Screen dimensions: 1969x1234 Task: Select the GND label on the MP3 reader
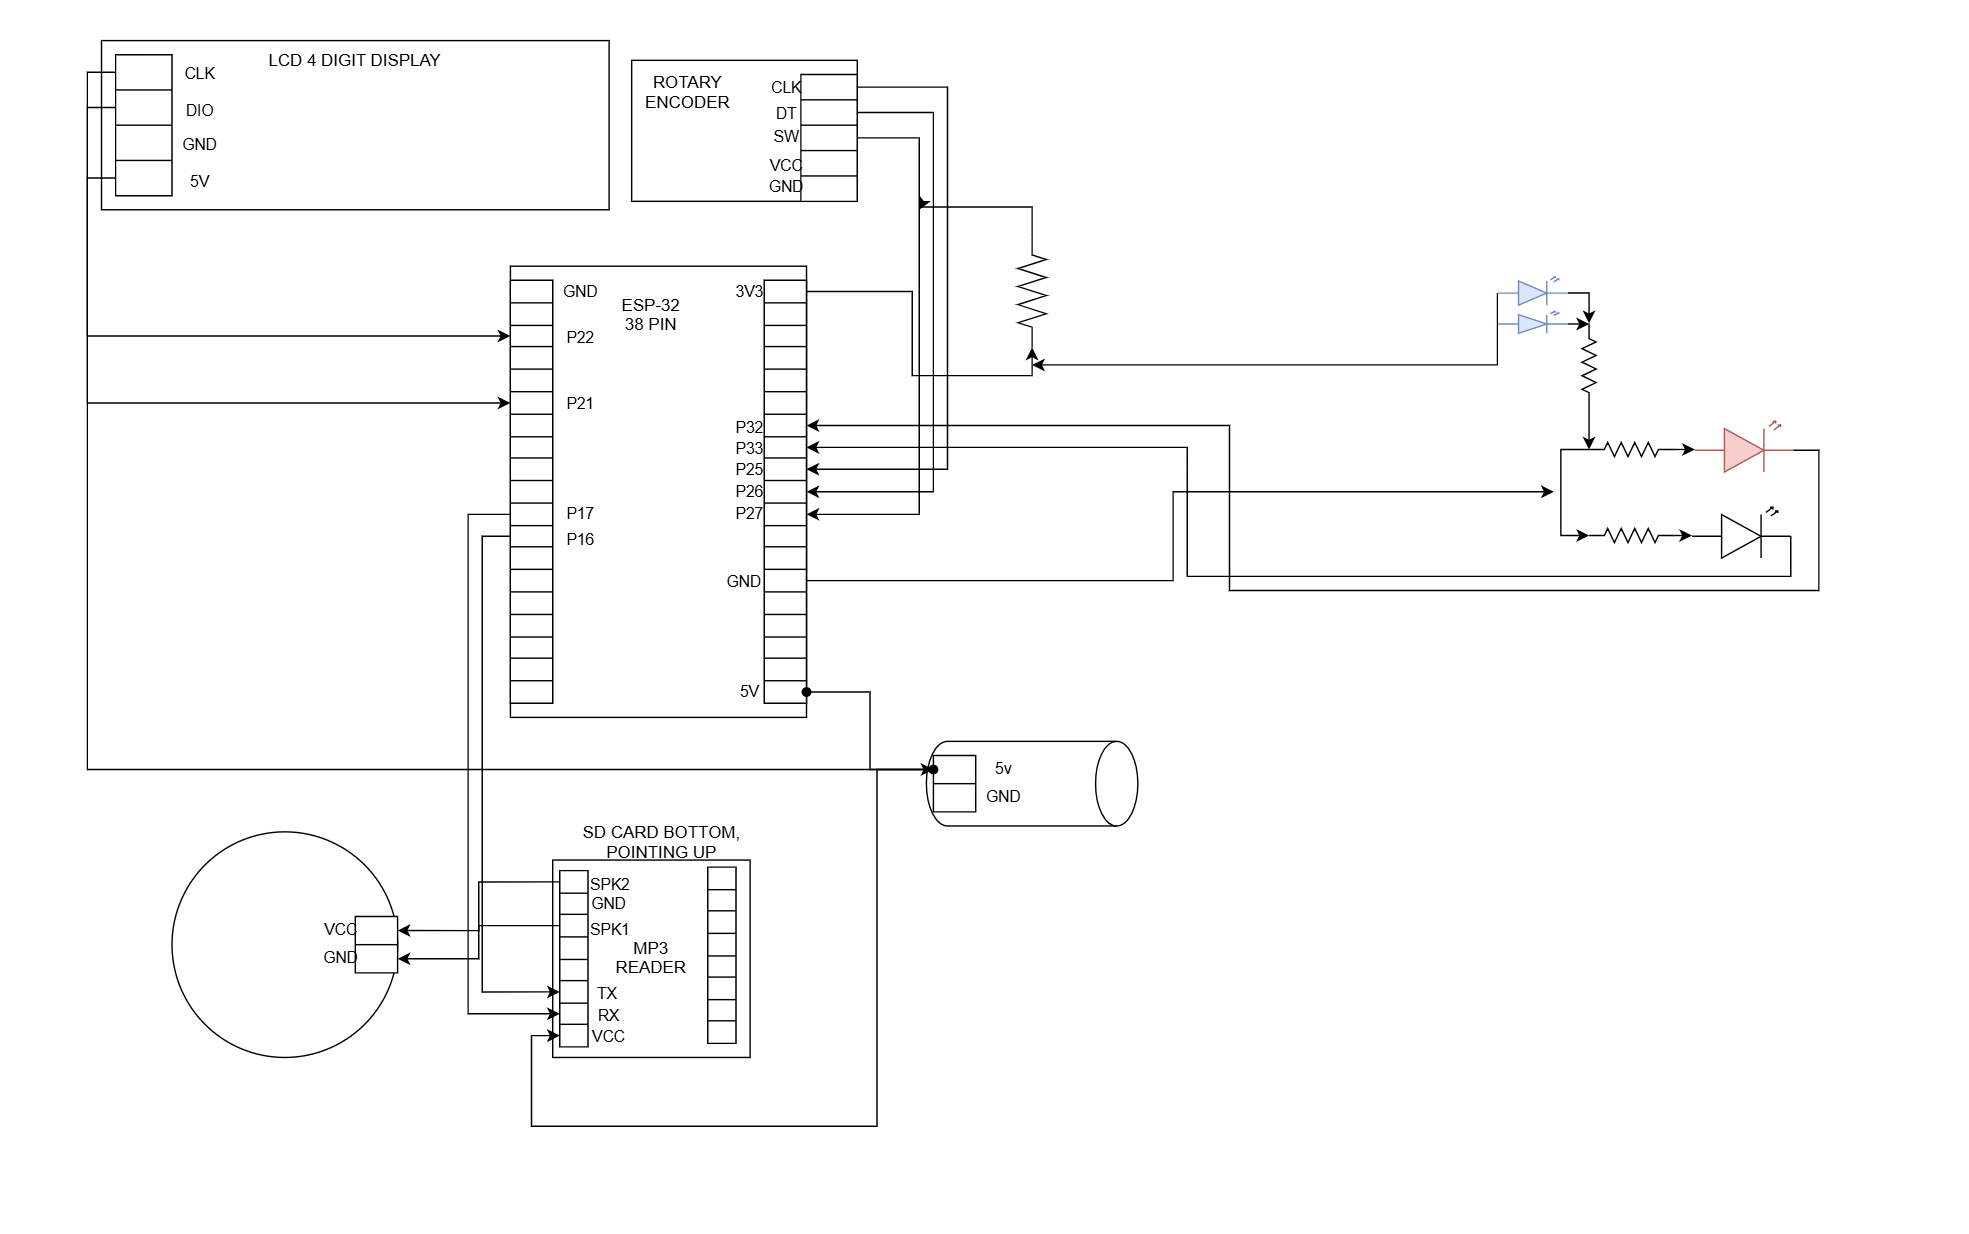pyautogui.click(x=608, y=903)
